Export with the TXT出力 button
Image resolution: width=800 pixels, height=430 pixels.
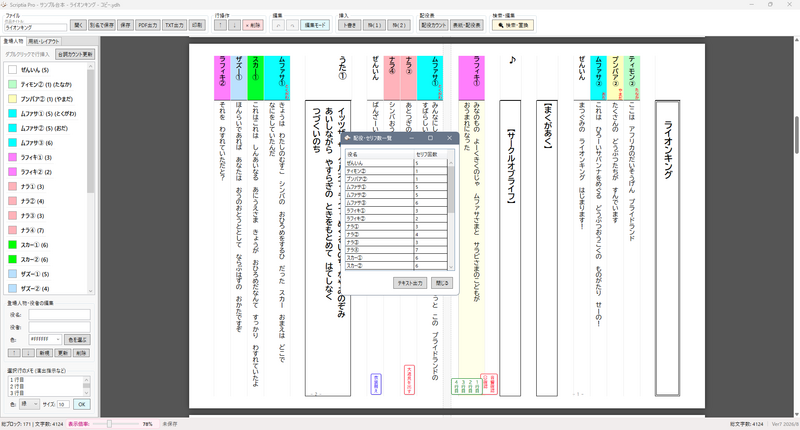174,25
